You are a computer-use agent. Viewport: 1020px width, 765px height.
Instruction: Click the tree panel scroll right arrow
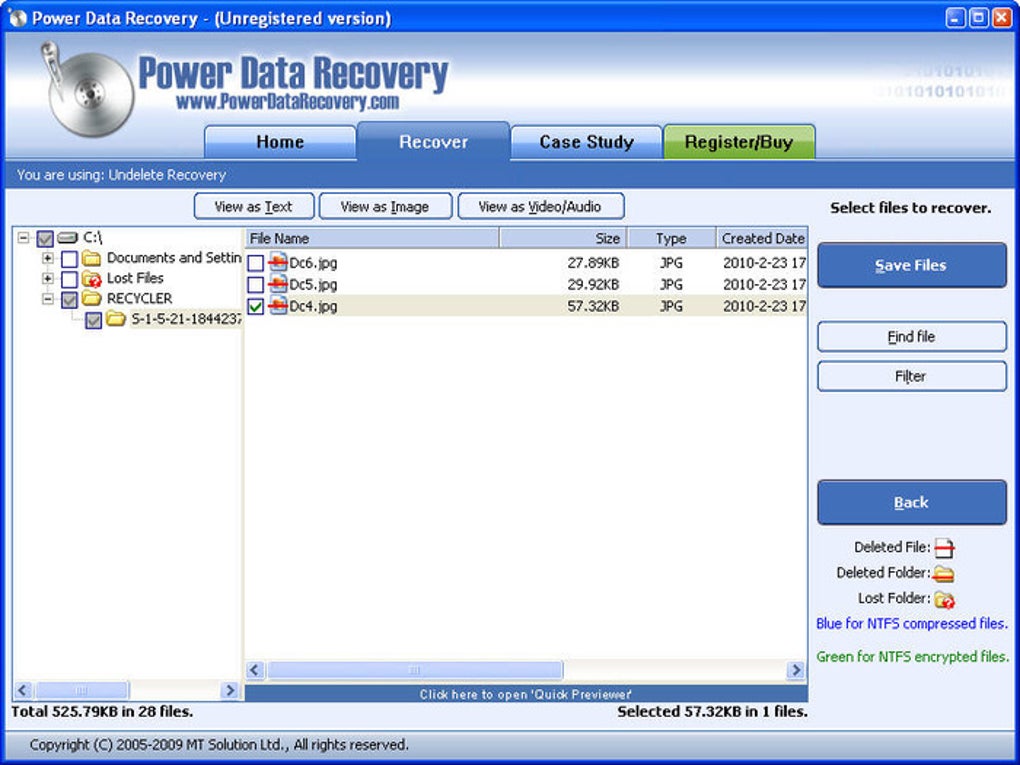click(229, 690)
